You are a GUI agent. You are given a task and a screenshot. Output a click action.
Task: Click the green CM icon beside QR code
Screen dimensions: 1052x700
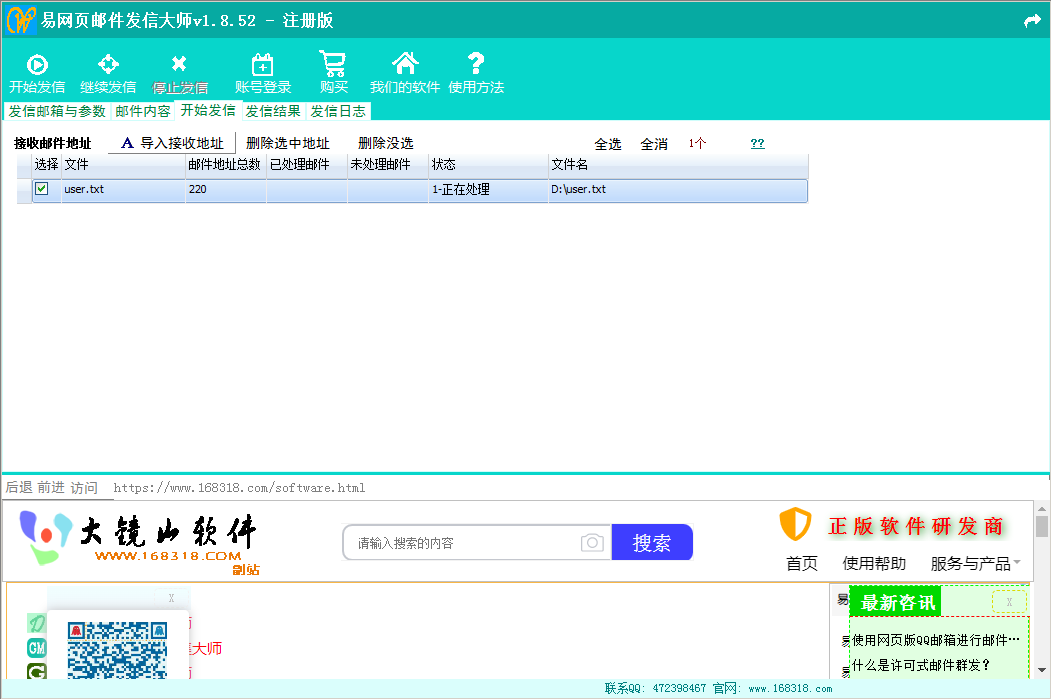36,647
